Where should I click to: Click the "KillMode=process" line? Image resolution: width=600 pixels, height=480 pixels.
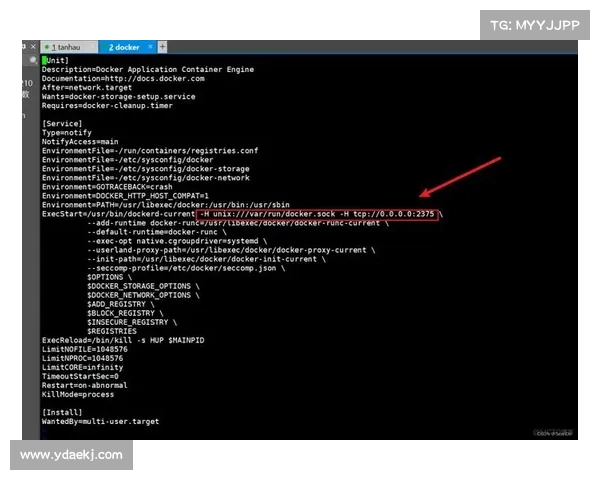[78, 394]
